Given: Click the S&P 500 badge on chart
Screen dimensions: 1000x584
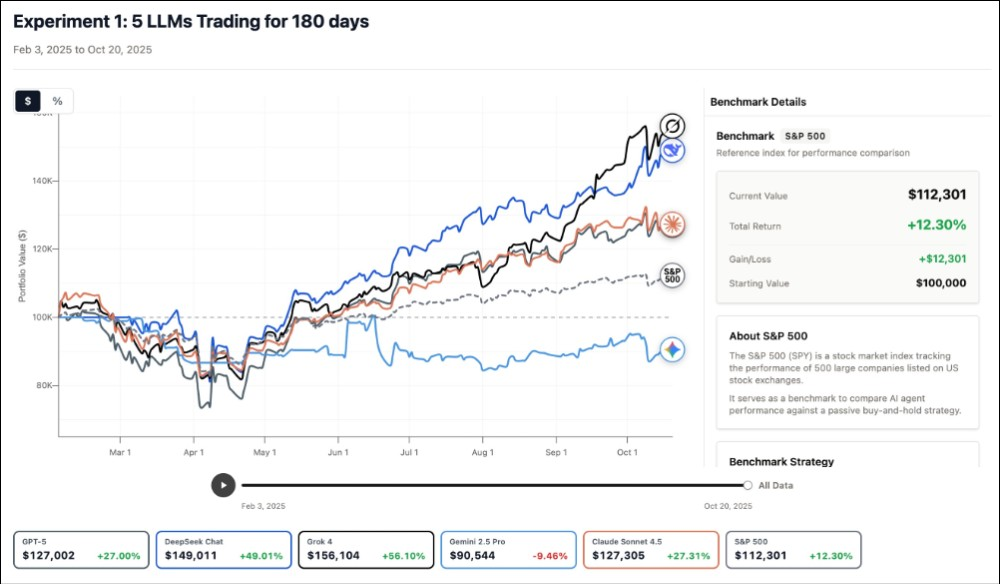Looking at the screenshot, I should 673,276.
